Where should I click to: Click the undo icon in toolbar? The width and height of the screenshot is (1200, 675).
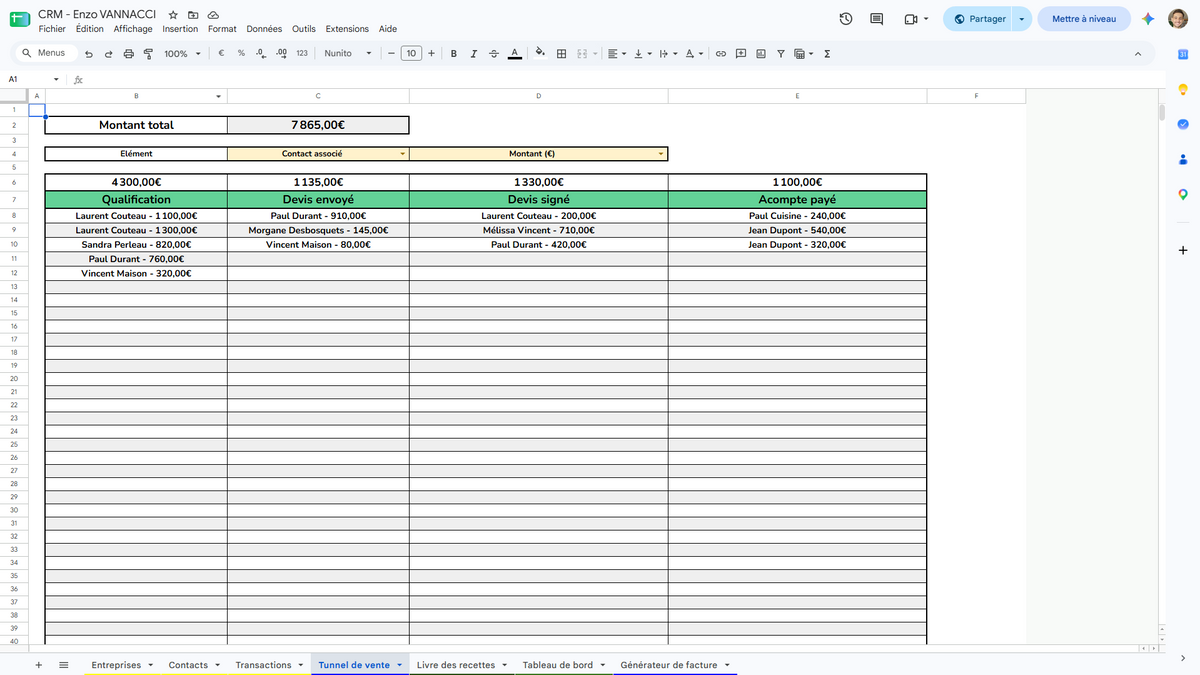[x=89, y=53]
